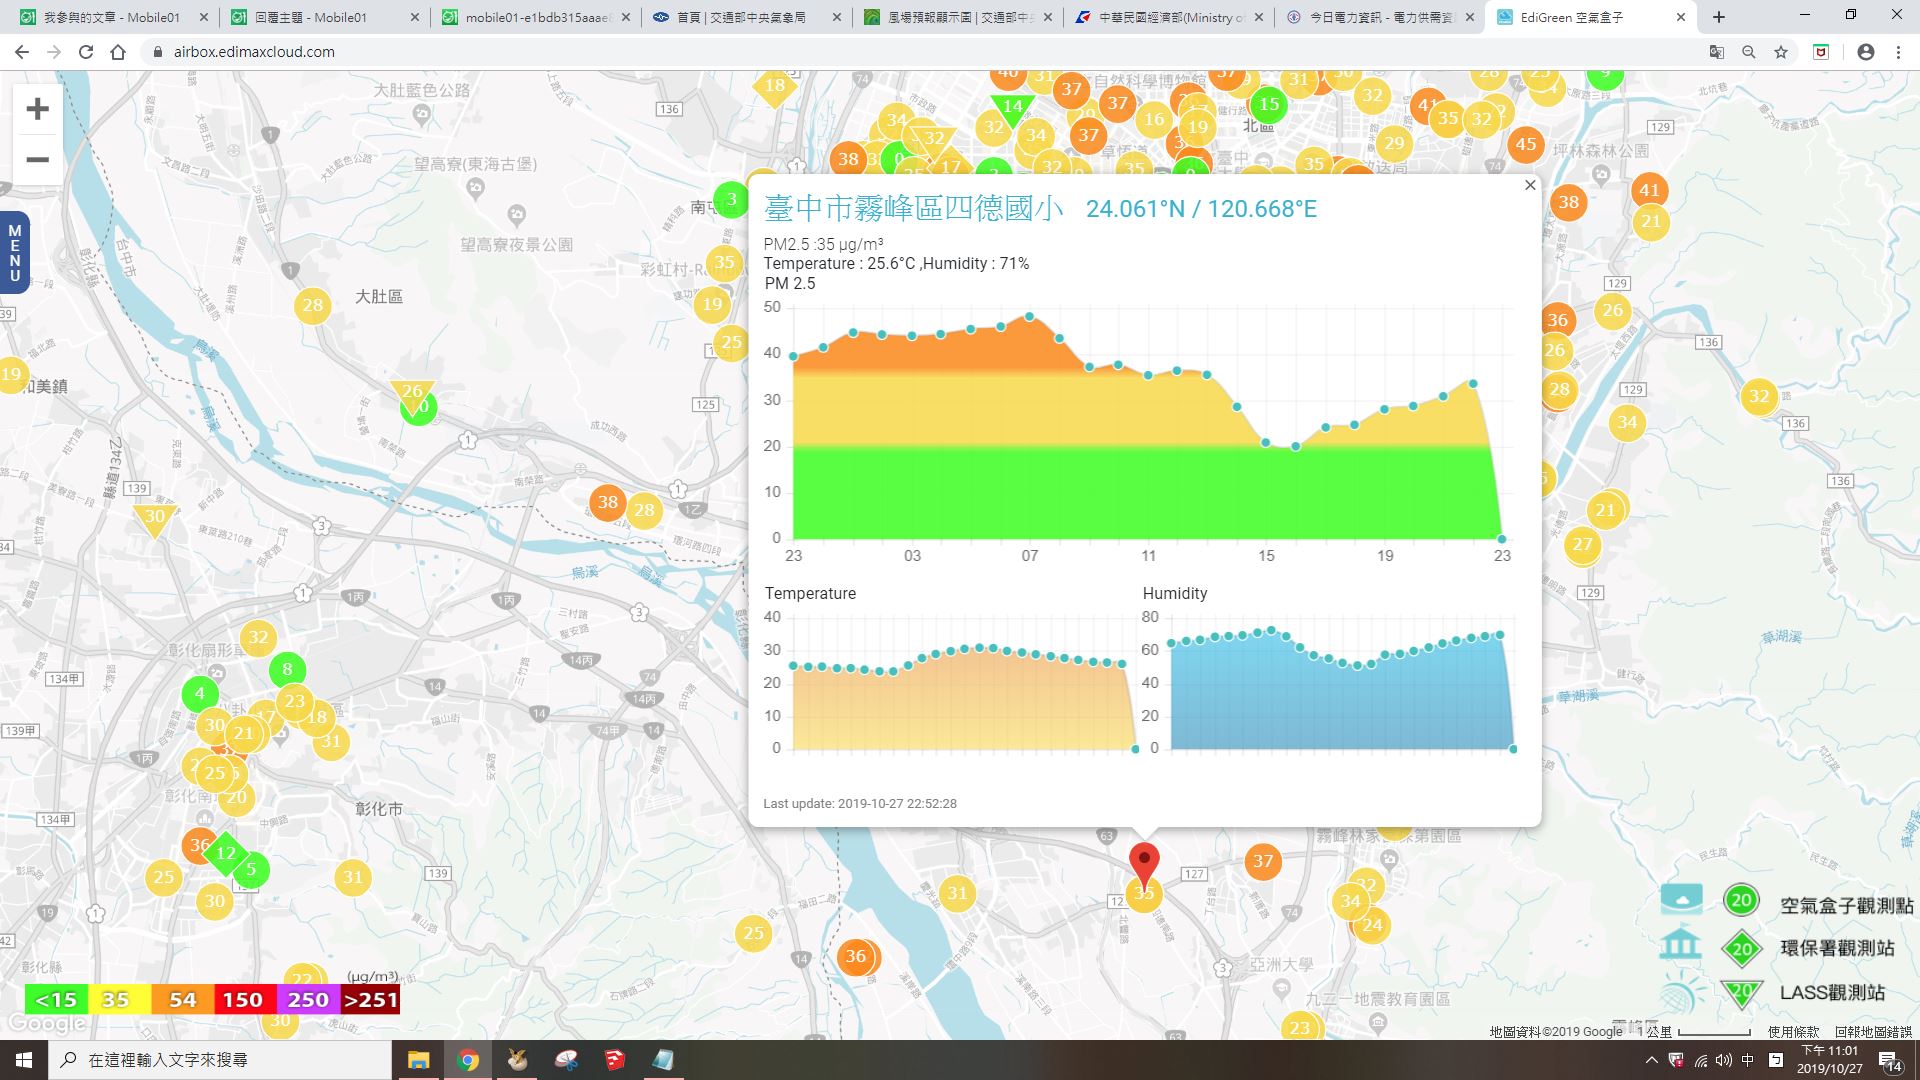Select the red 150 legend swatch
This screenshot has width=1920, height=1080.
point(243,999)
